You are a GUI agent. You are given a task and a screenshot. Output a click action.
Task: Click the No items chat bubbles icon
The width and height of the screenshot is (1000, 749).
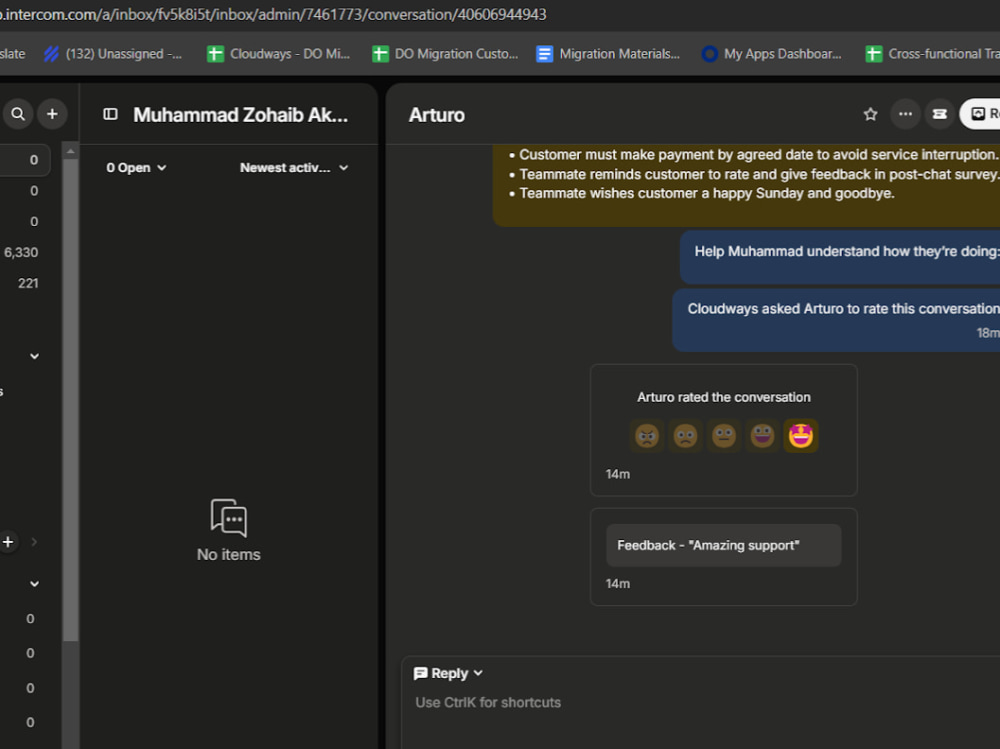(229, 517)
